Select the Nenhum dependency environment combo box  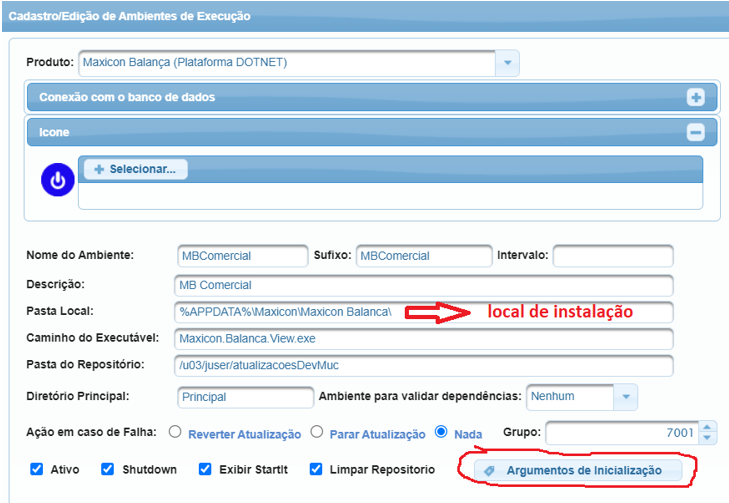pos(582,397)
